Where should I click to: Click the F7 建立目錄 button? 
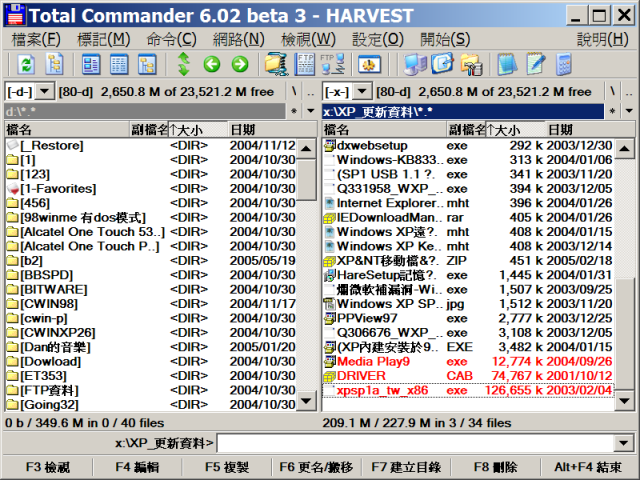coord(406,467)
